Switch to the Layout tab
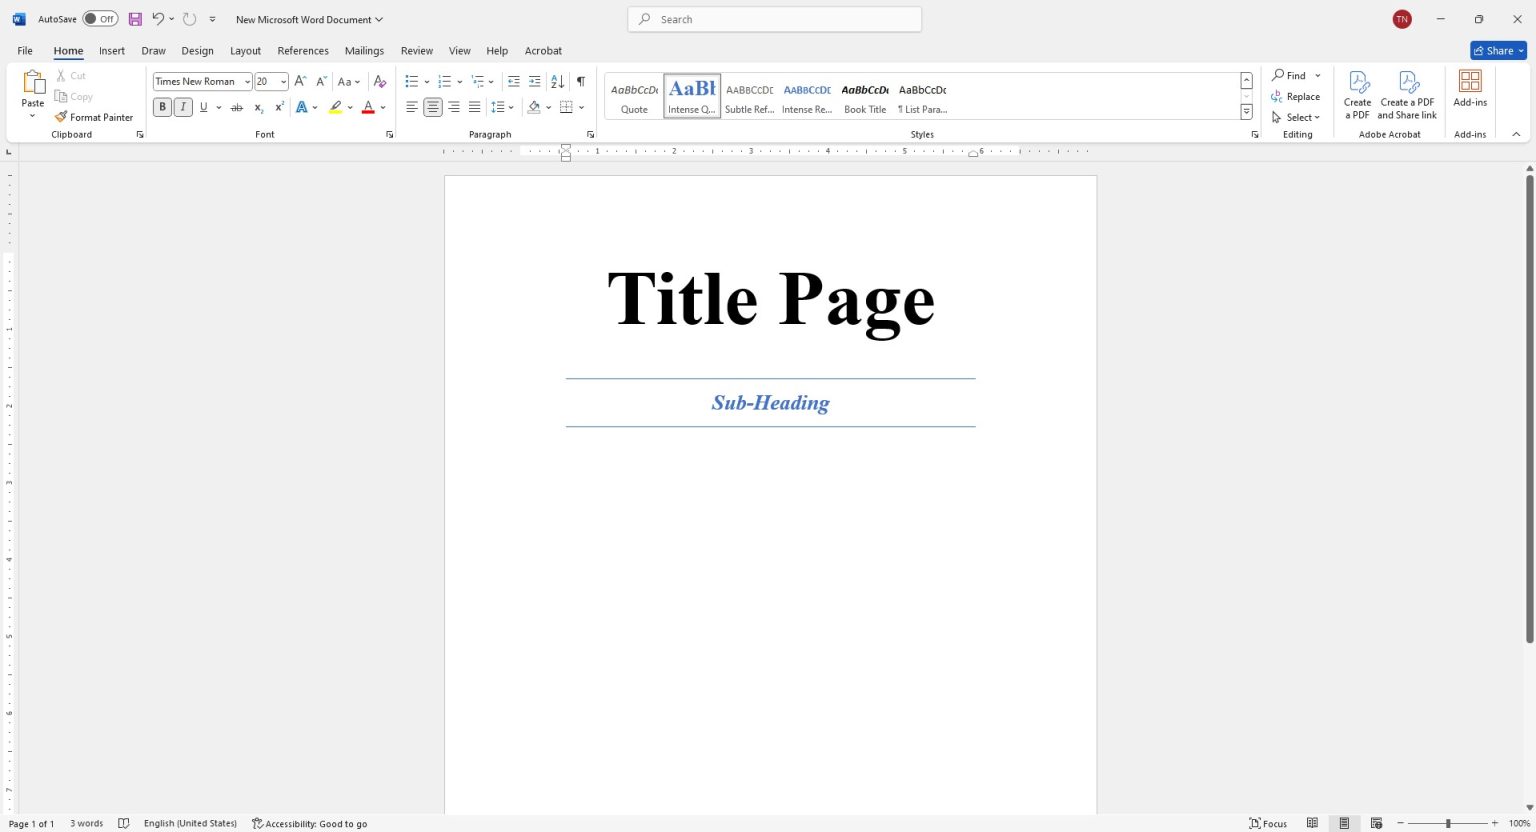Screen dimensions: 1536x832 click(245, 51)
